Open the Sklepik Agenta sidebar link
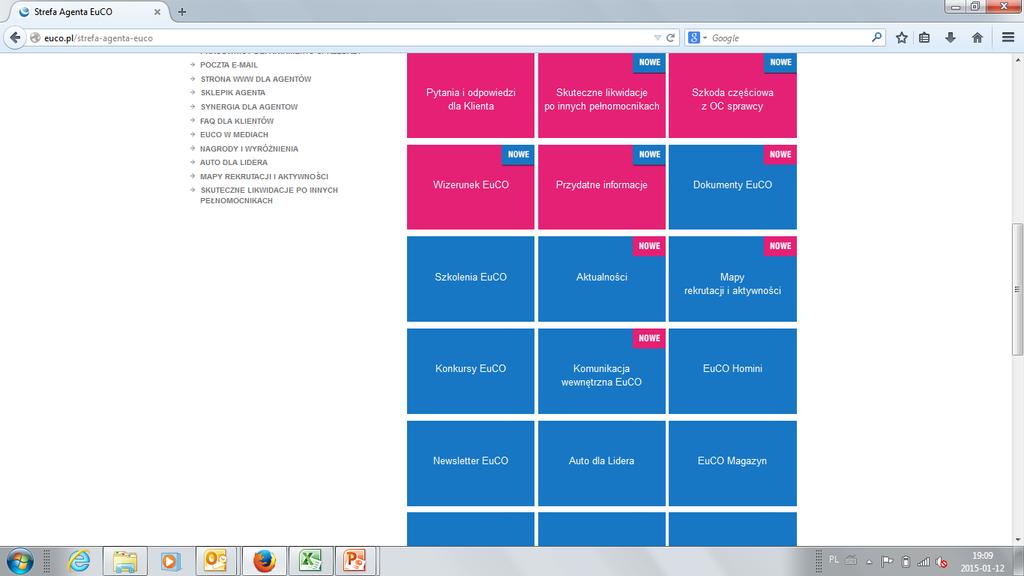The image size is (1024, 576). [x=232, y=93]
